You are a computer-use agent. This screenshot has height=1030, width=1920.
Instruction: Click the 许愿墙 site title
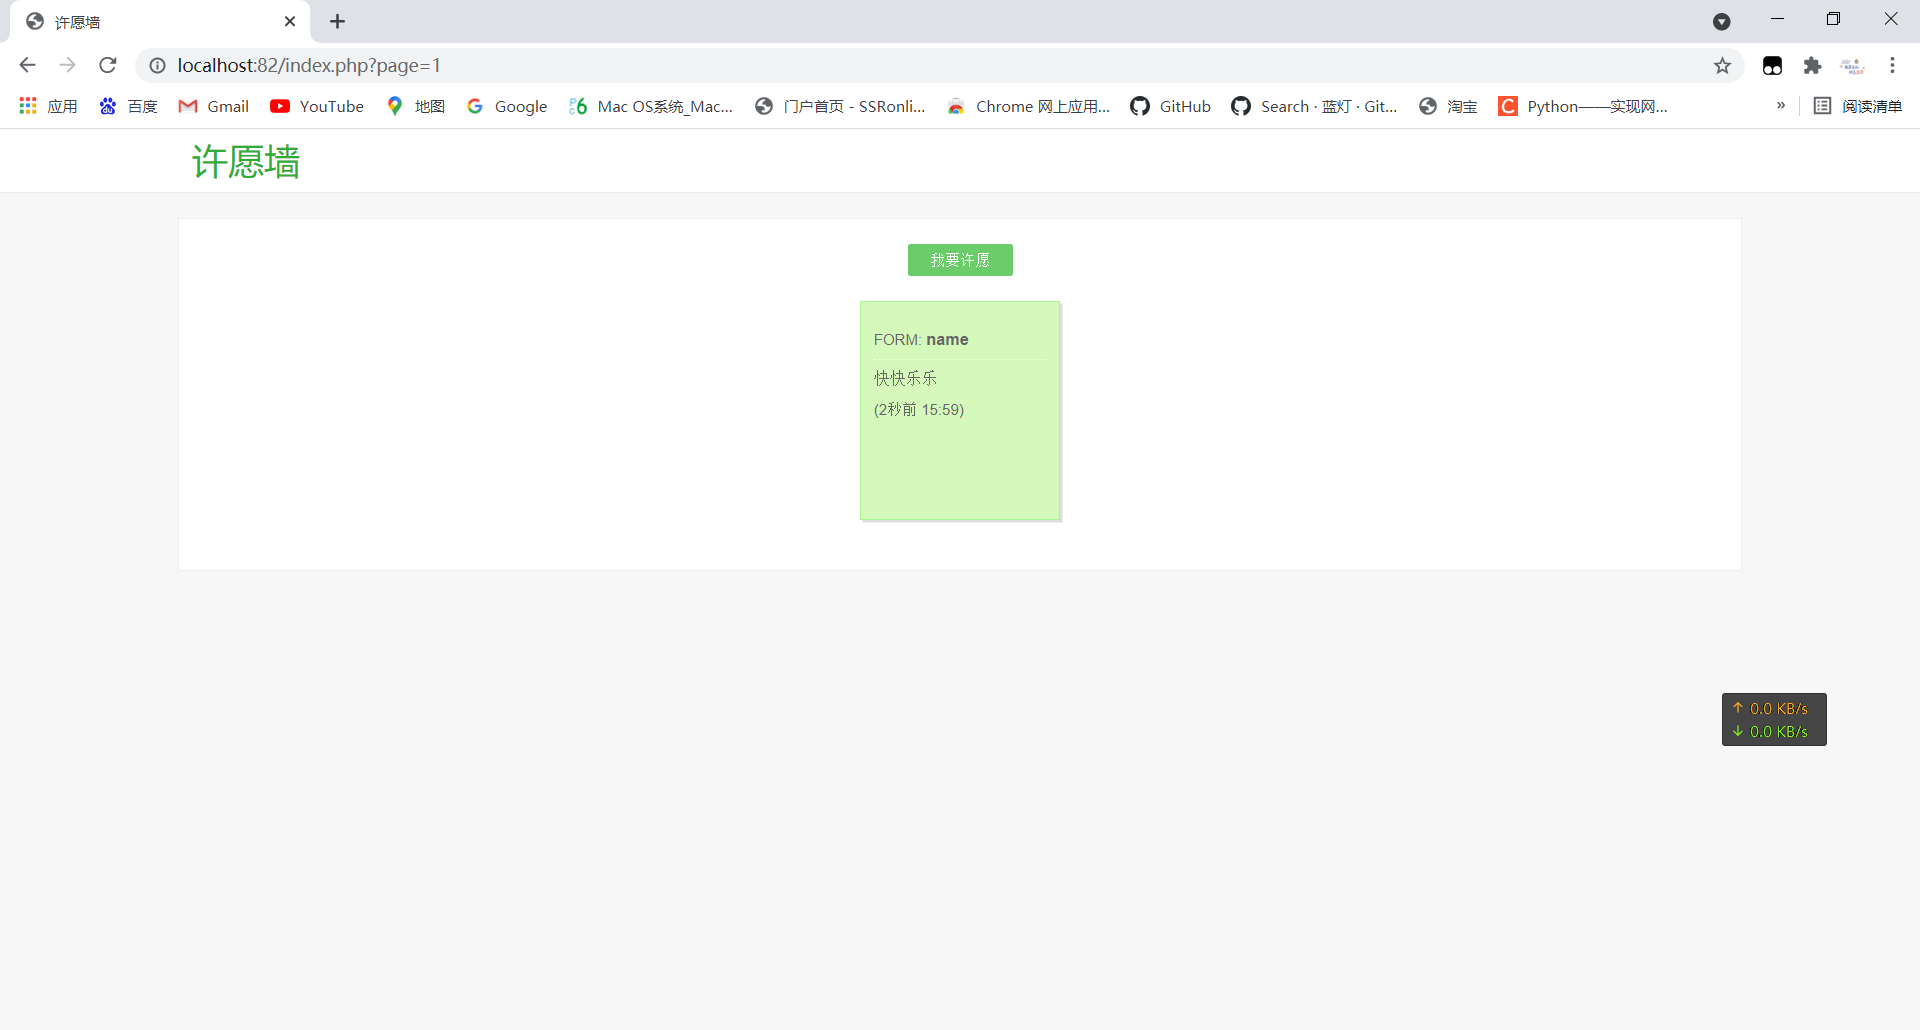tap(246, 161)
